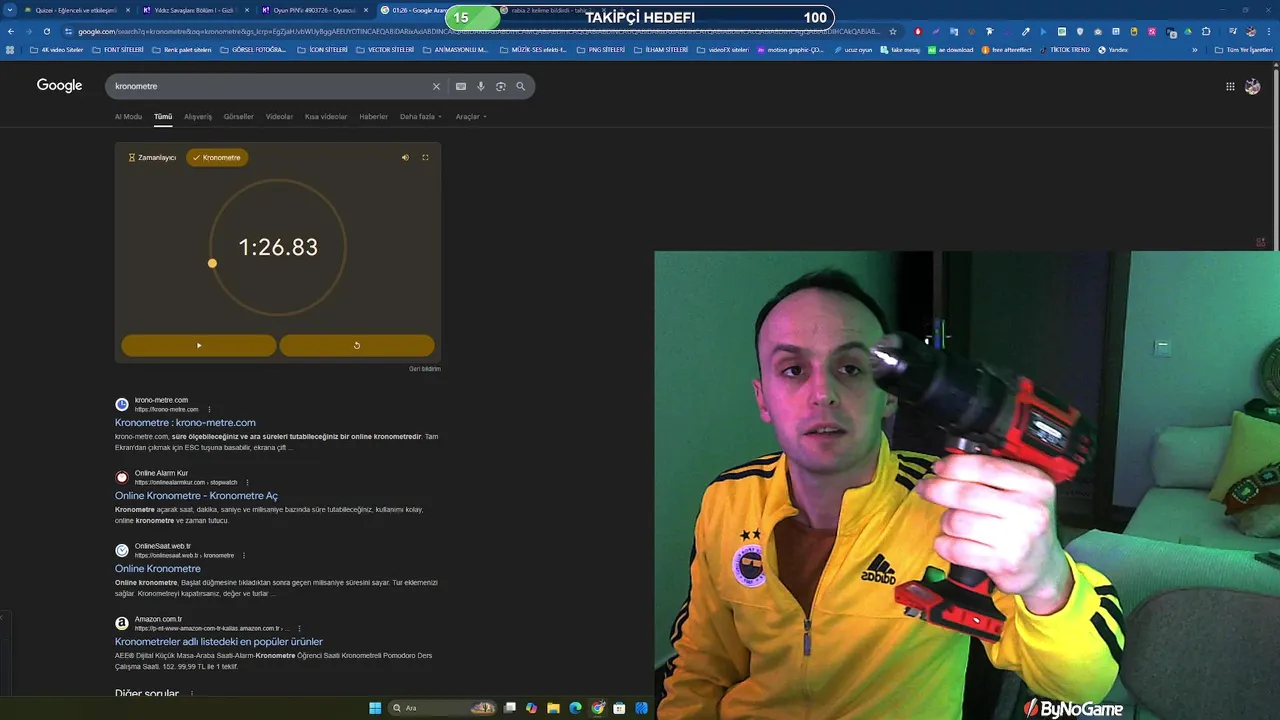
Task: Open the Renk palet siteleri bookmark folder
Action: (182, 49)
